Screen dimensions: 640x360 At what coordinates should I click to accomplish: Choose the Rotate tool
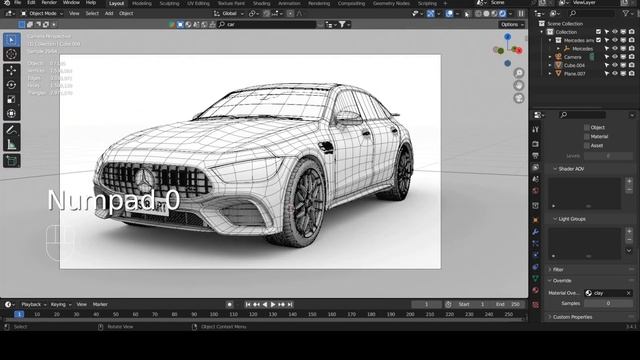point(11,85)
